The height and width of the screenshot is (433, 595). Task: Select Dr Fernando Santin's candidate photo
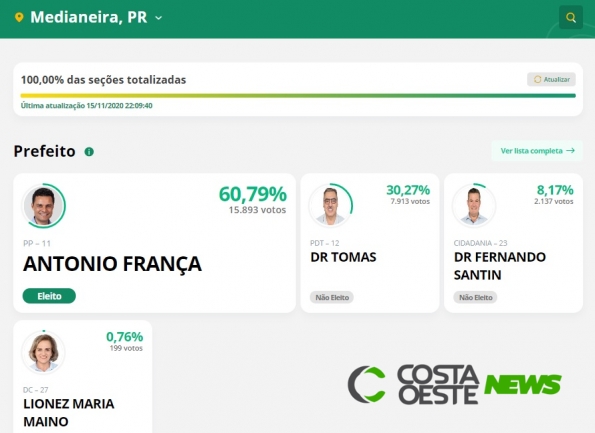(474, 205)
